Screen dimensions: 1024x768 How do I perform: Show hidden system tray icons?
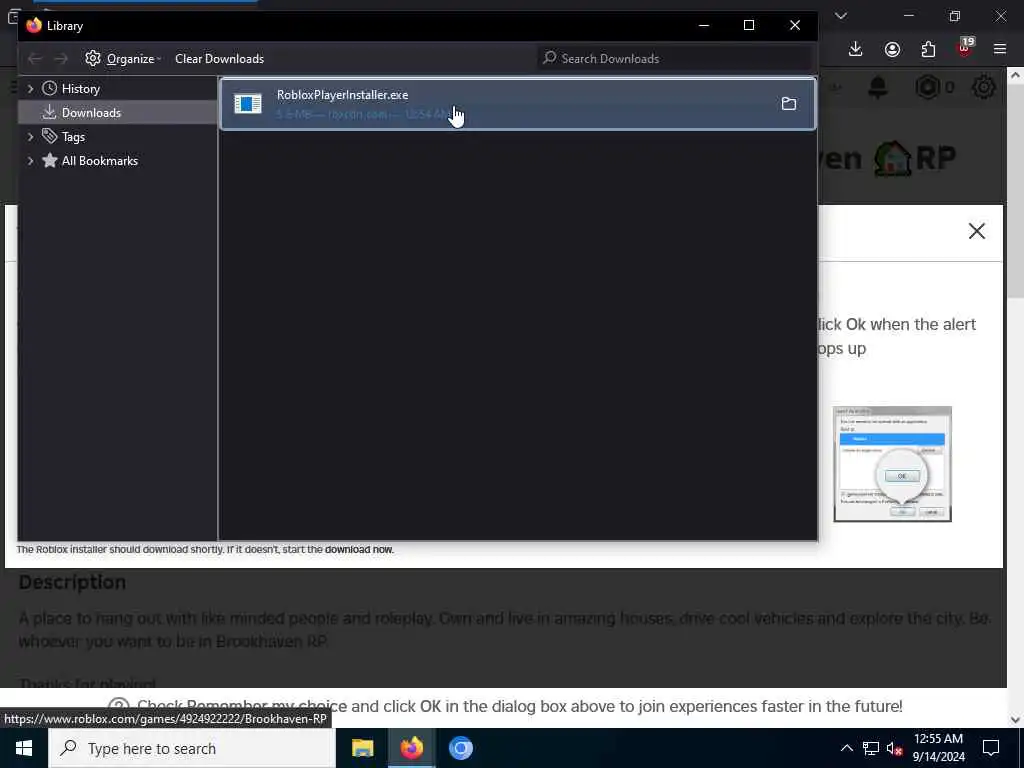pos(846,748)
